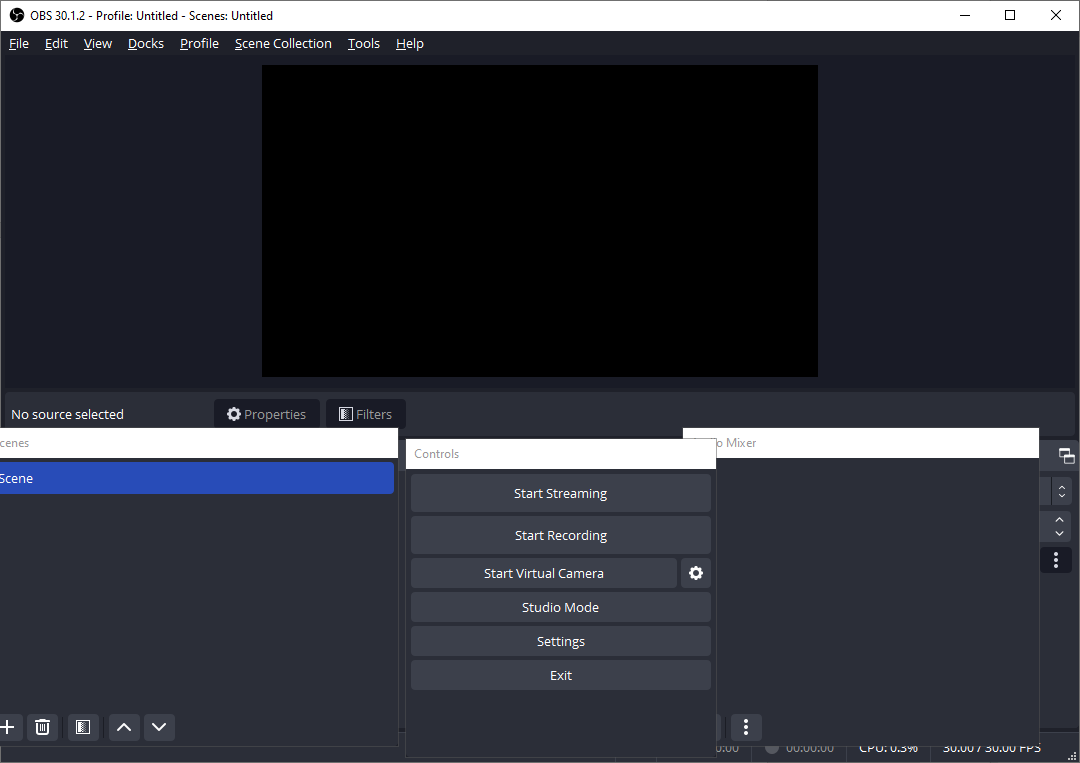Viewport: 1080px width, 763px height.
Task: Click the Start Streaming button
Action: (560, 493)
